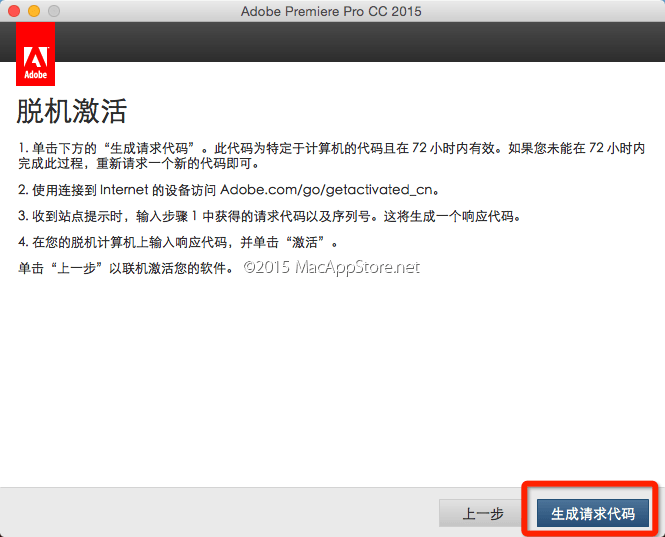The width and height of the screenshot is (665, 537).
Task: Open the Adobe.com/go/getactivated_cn address
Action: [x=328, y=189]
